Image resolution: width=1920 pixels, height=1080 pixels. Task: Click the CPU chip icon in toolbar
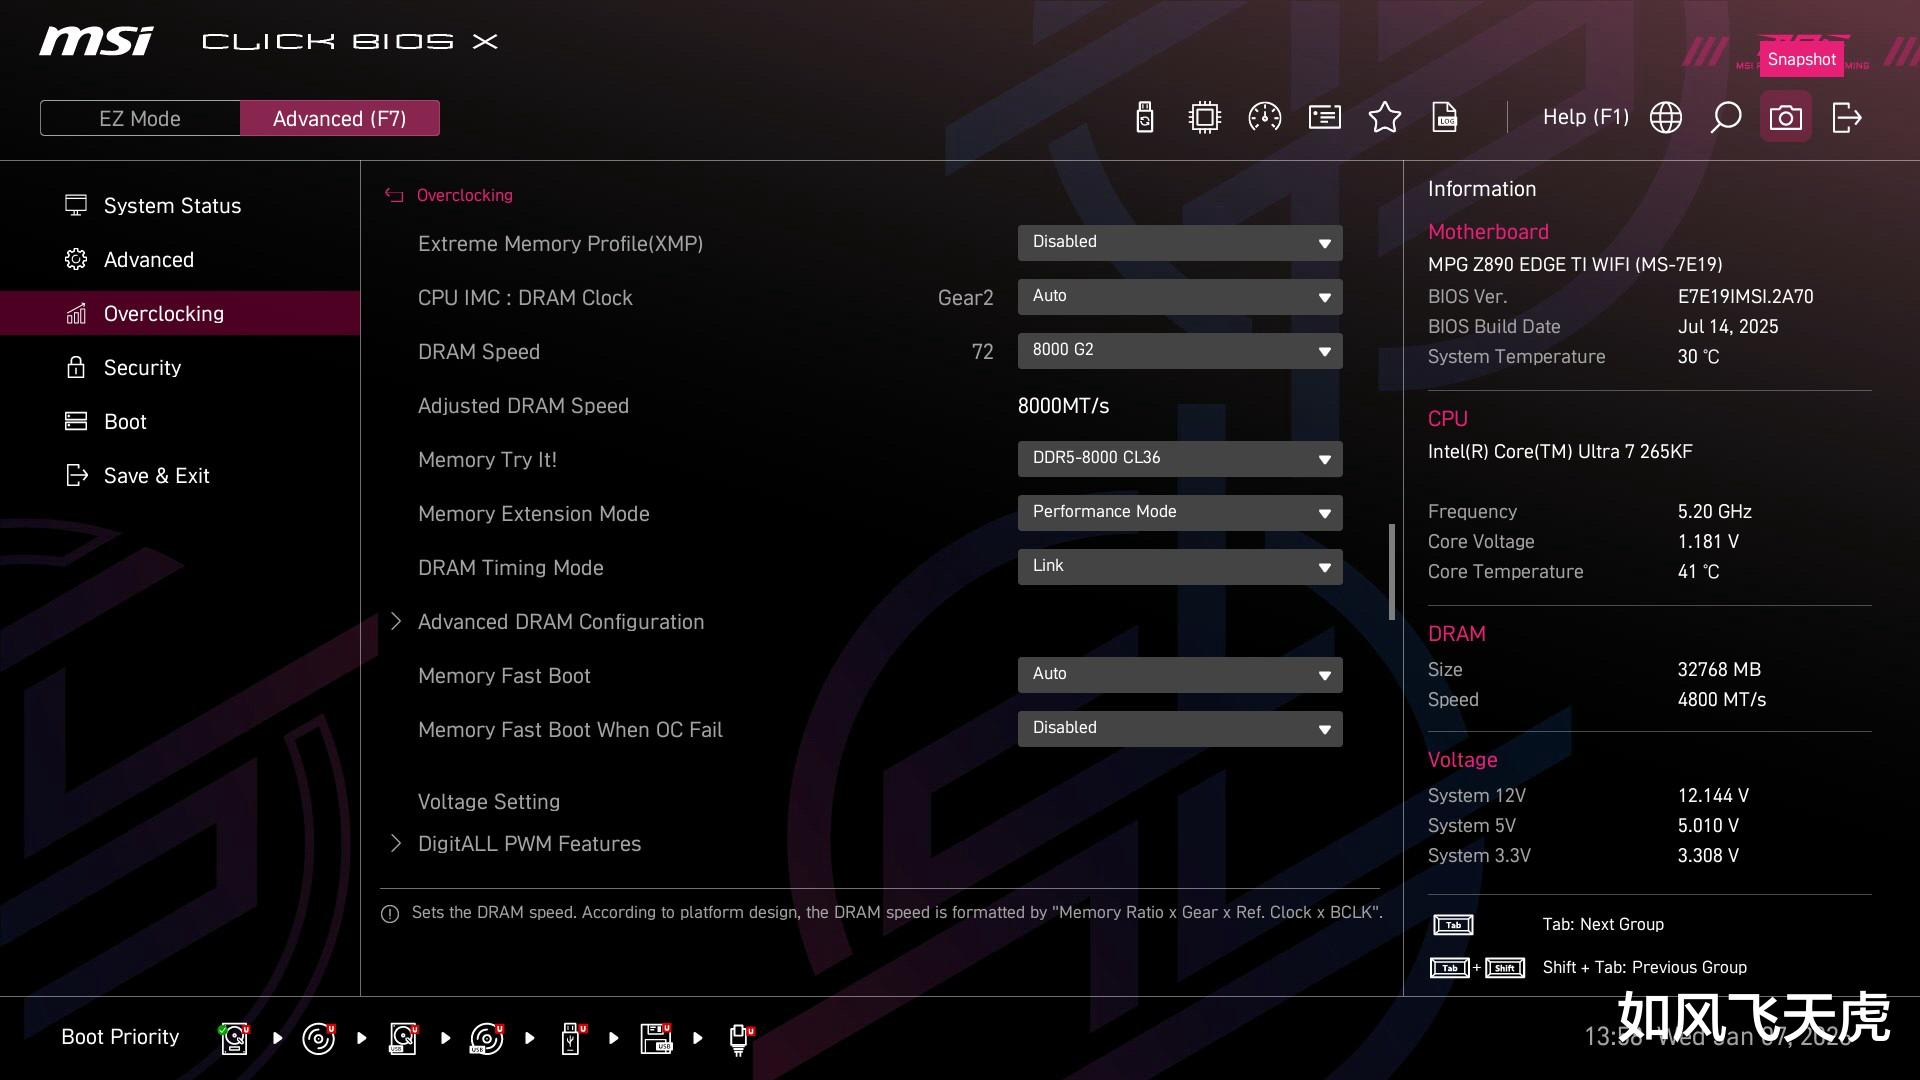pyautogui.click(x=1205, y=118)
